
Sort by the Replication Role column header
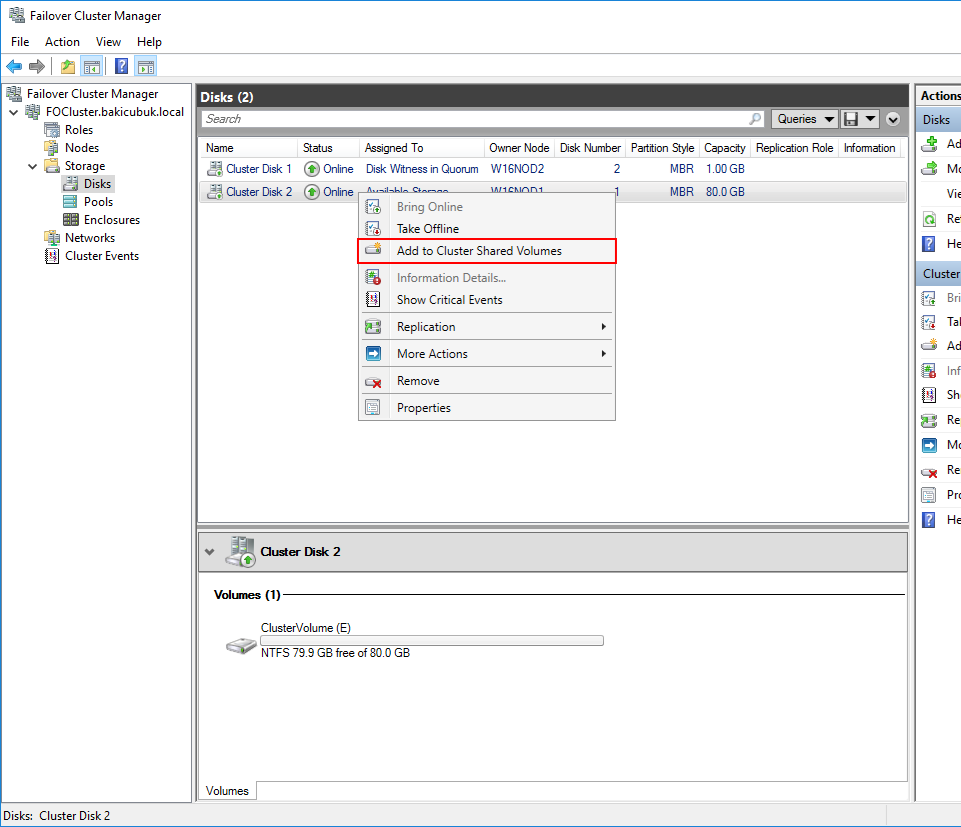click(x=794, y=148)
